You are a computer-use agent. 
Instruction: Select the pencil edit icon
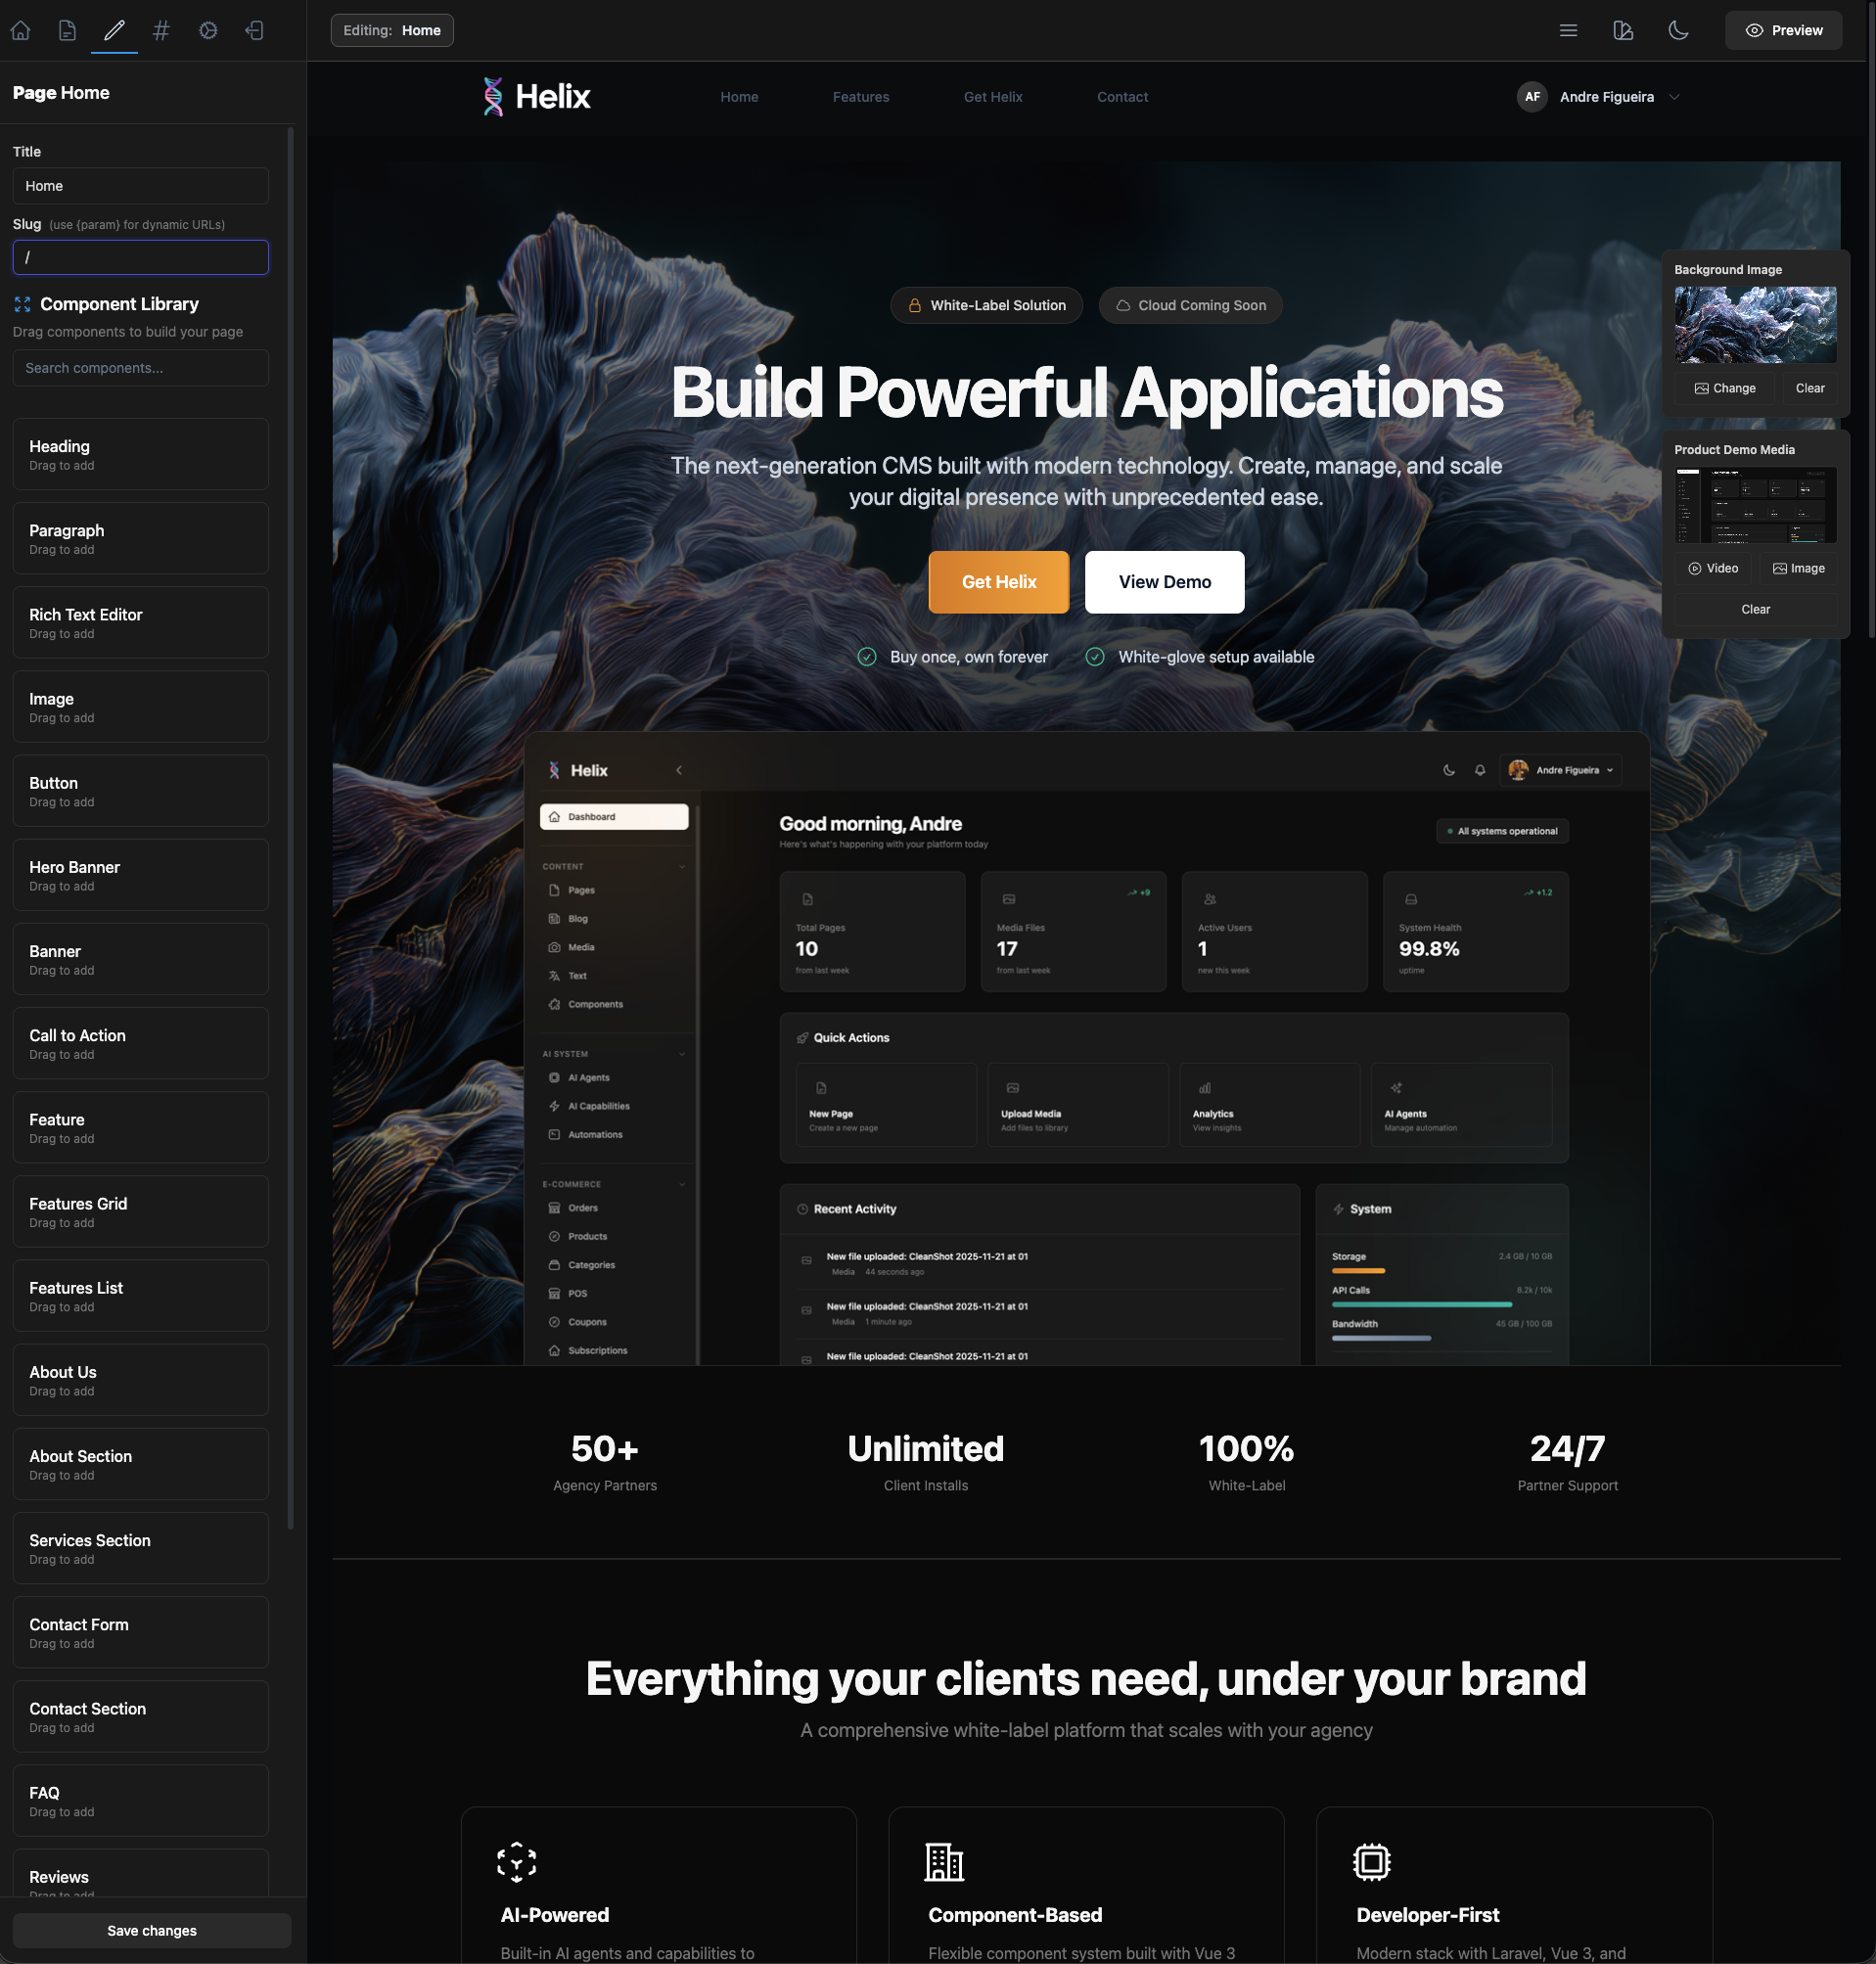point(114,30)
